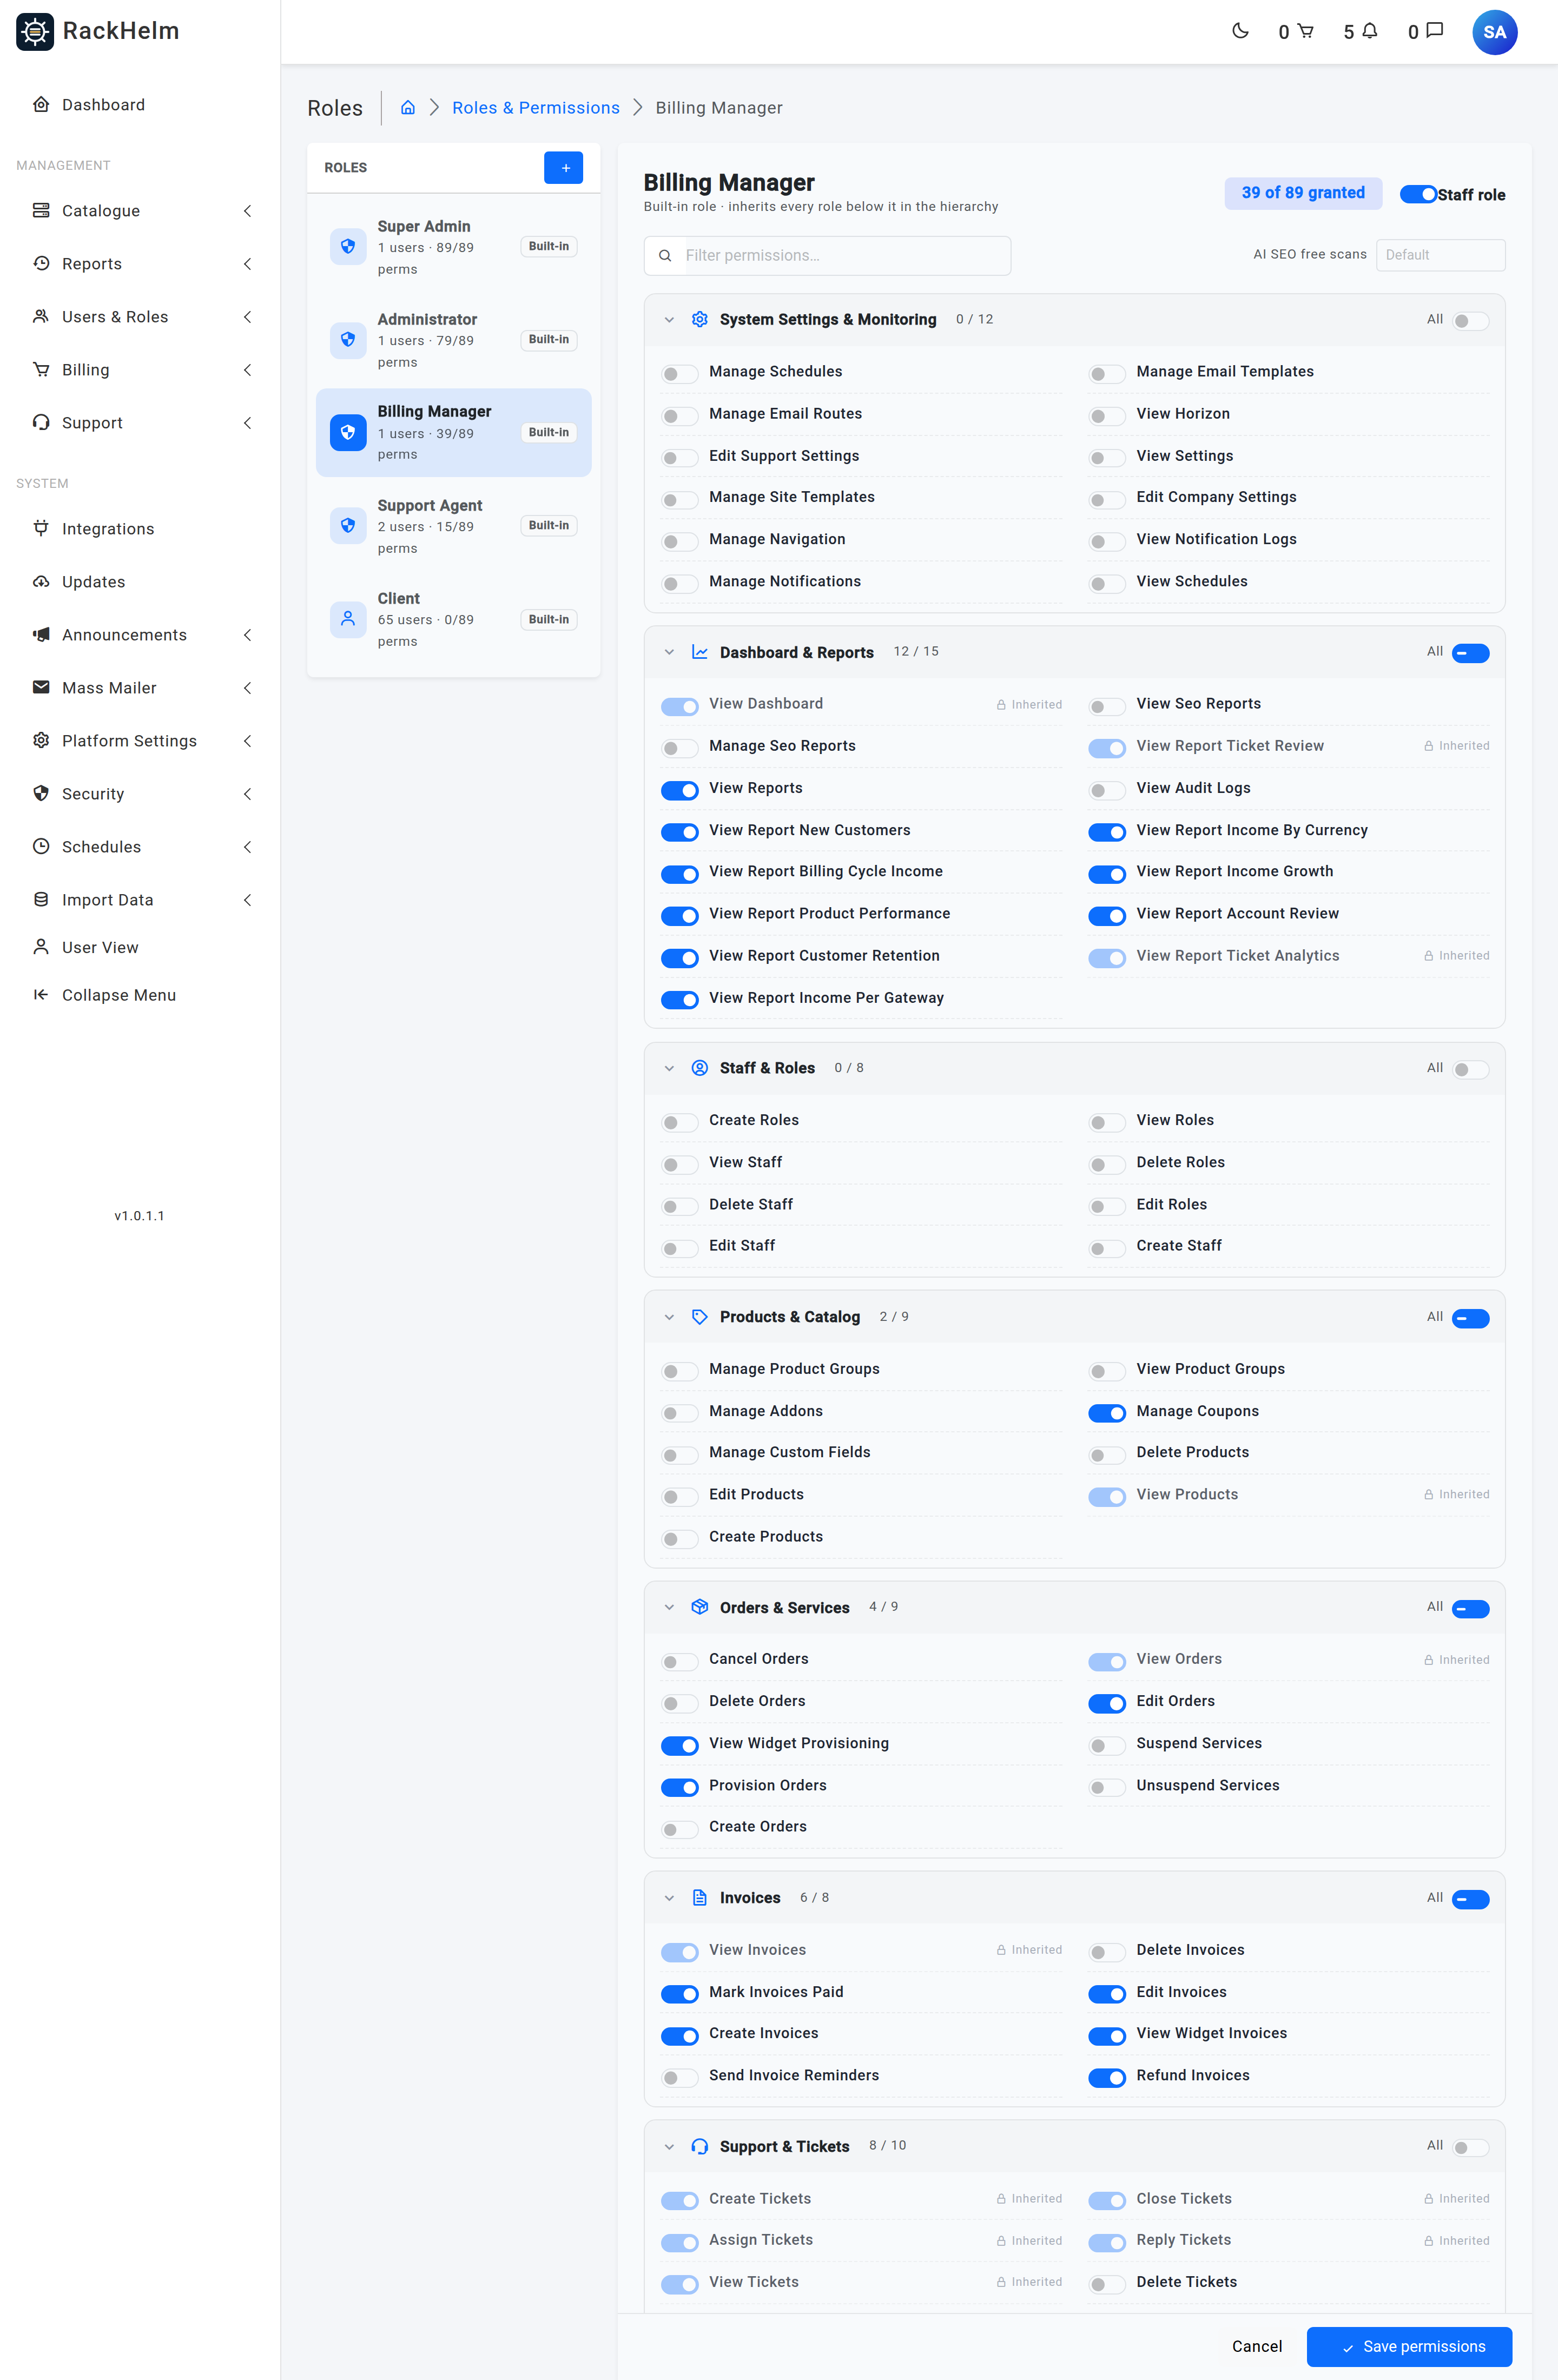Expand the Platform Settings sidebar menu
Screen dimensions: 1558x2380
coord(140,740)
